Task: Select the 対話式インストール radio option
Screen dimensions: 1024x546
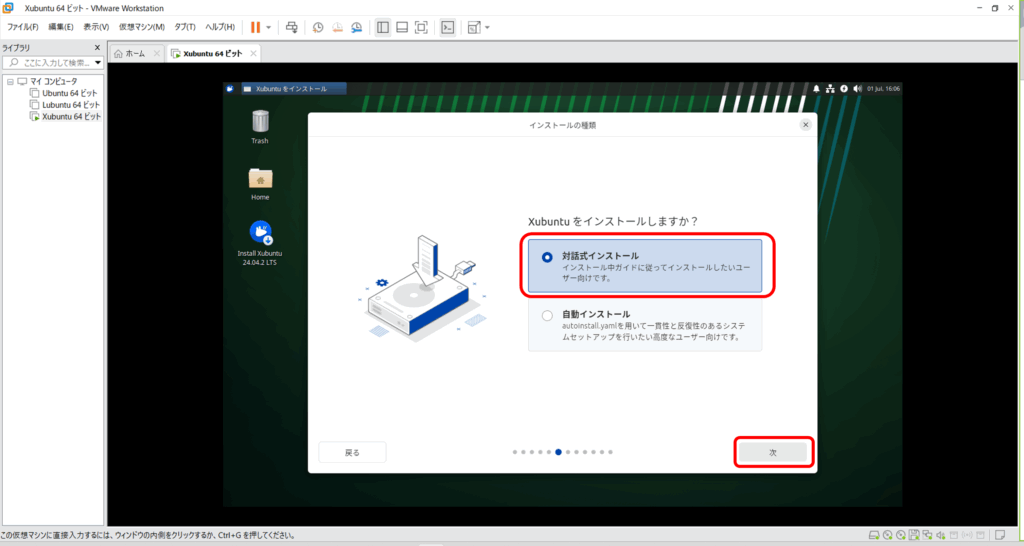Action: [x=547, y=257]
